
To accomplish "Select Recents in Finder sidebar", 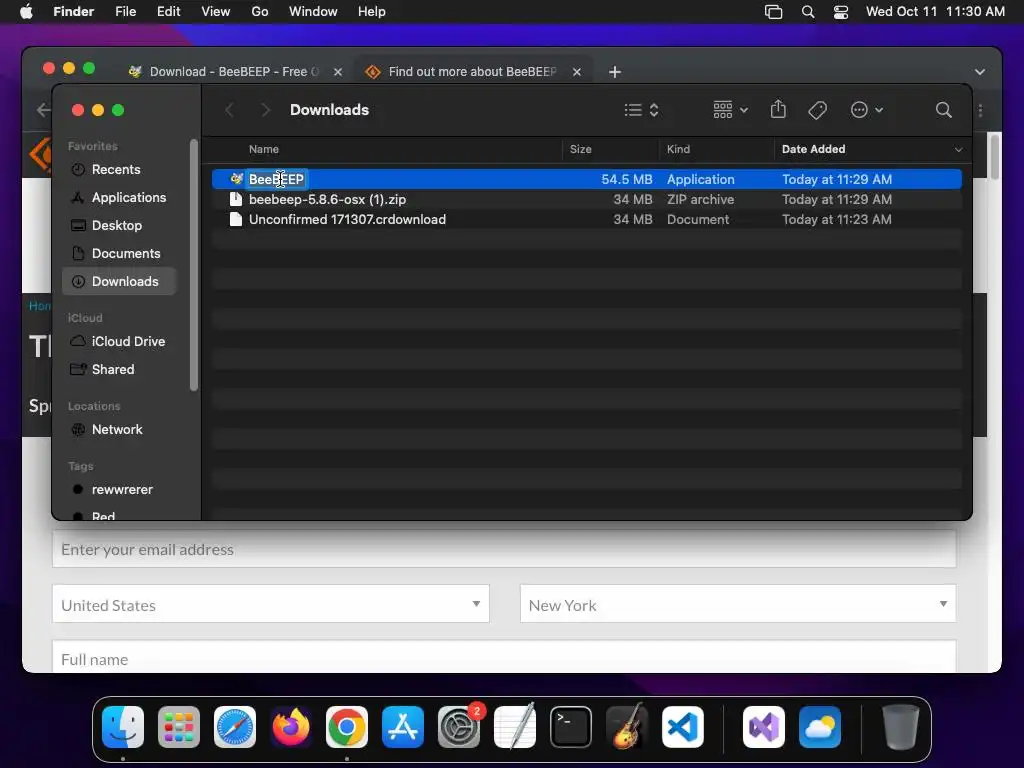I will 120,170.
